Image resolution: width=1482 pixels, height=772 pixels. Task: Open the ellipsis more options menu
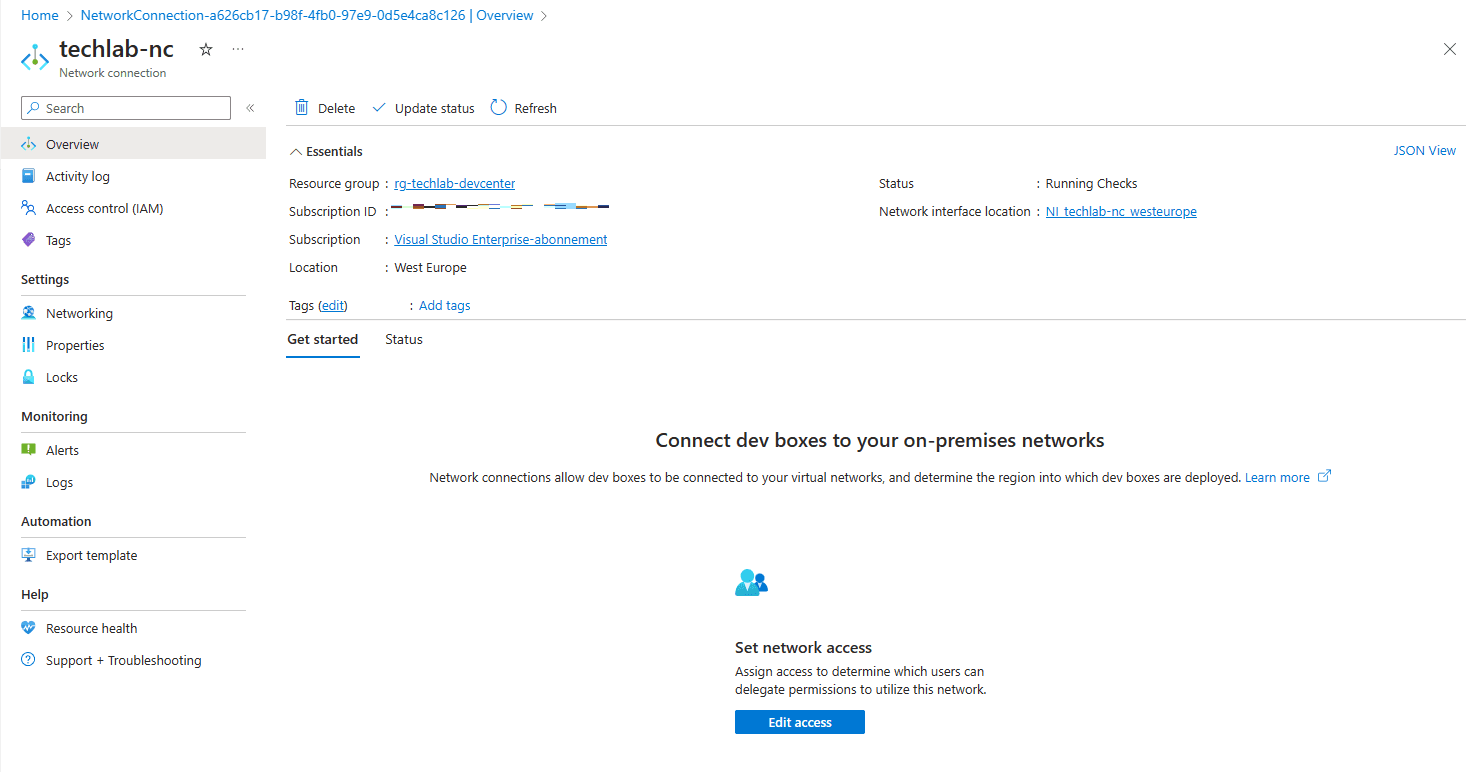click(237, 49)
